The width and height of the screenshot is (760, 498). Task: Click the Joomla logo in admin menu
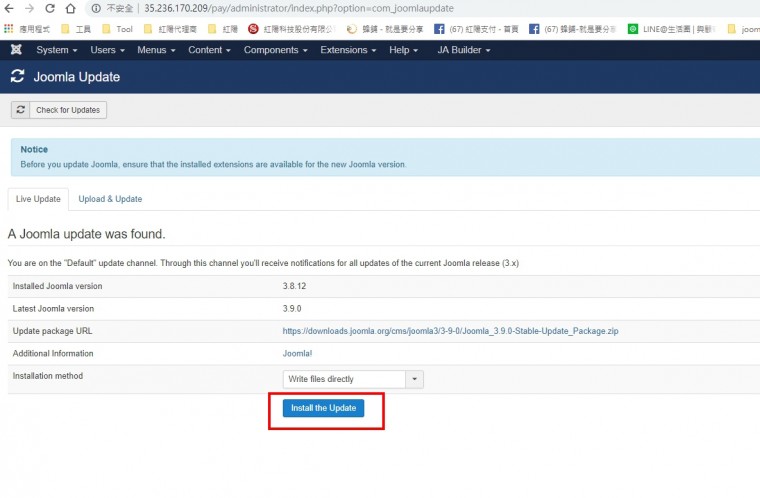pyautogui.click(x=16, y=50)
